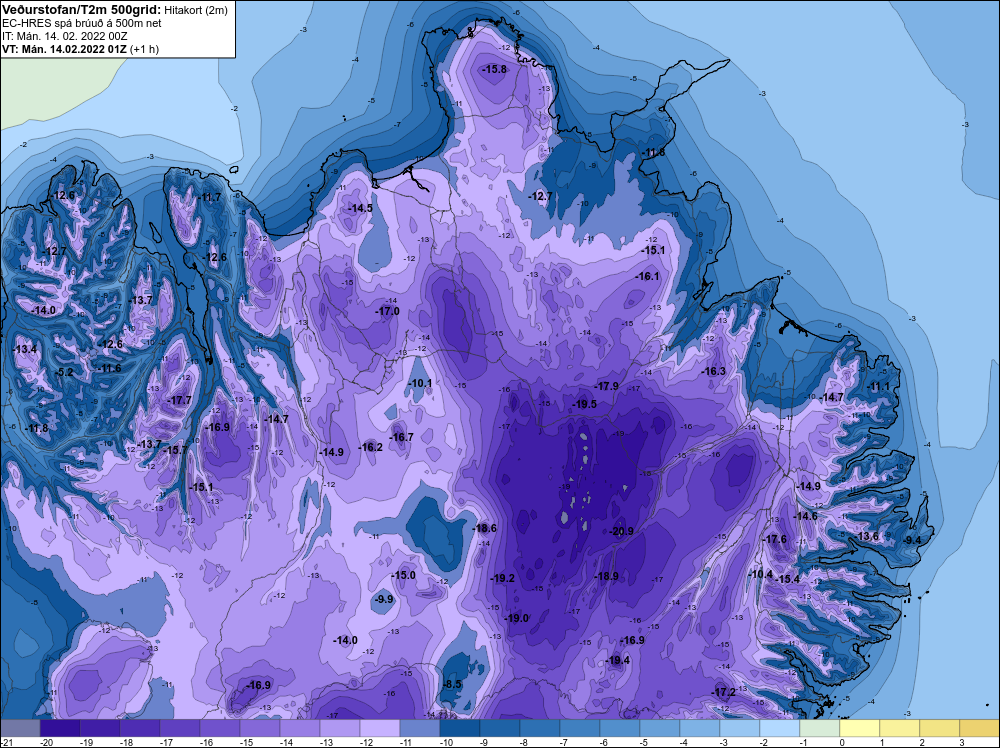Select the orange-yellow legend swatch labeled 3

click(979, 728)
